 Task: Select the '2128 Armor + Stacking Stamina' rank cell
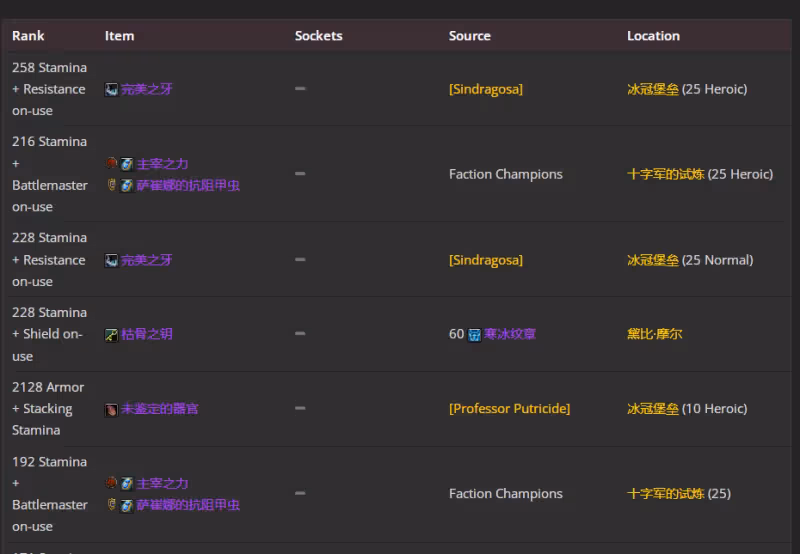(48, 409)
